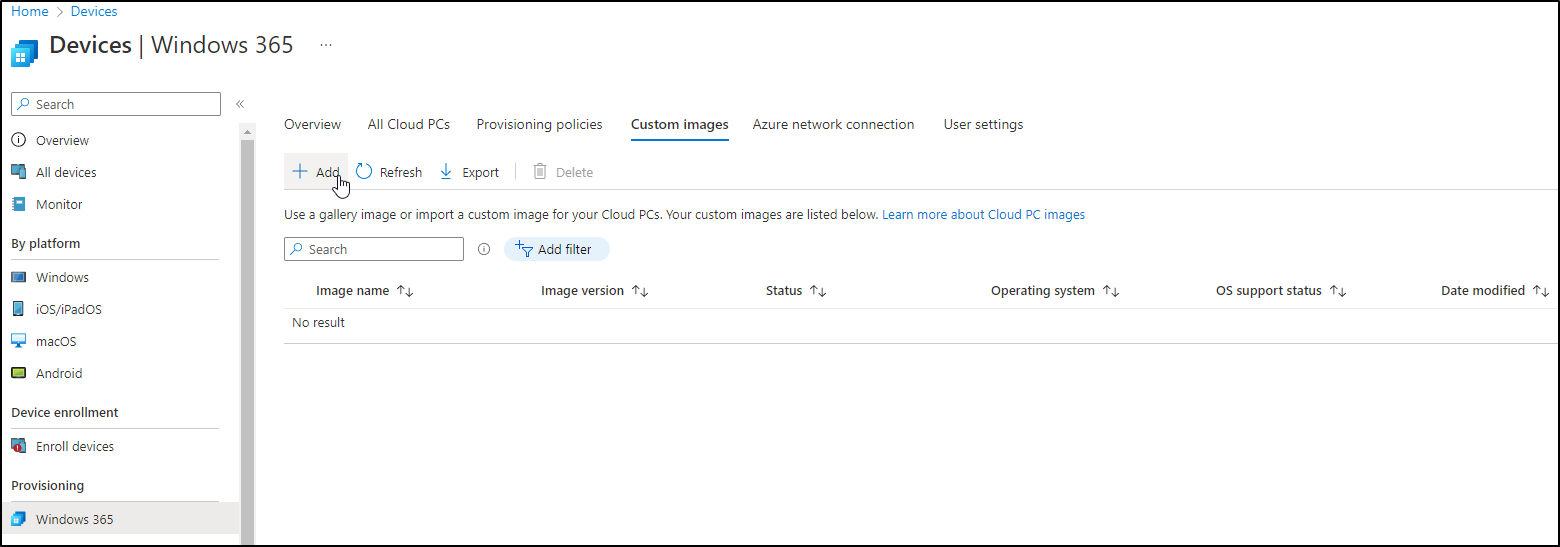Image resolution: width=1560 pixels, height=547 pixels.
Task: Click the Enroll devices icon
Action: (x=18, y=446)
